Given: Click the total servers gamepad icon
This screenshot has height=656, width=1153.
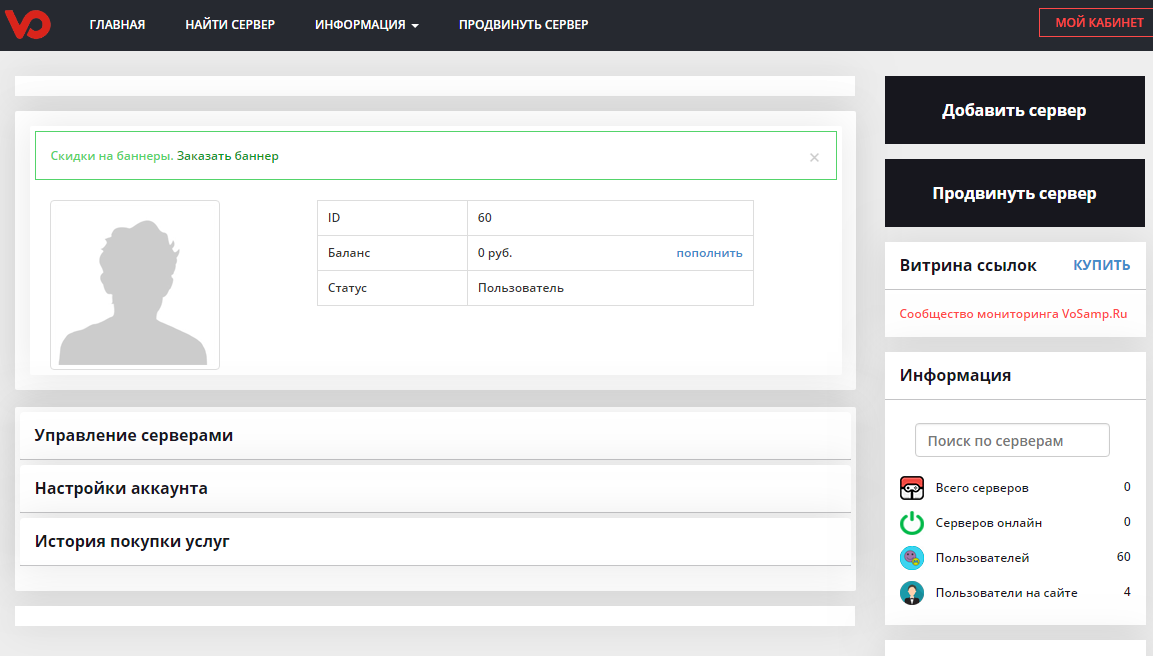Looking at the screenshot, I should [911, 488].
